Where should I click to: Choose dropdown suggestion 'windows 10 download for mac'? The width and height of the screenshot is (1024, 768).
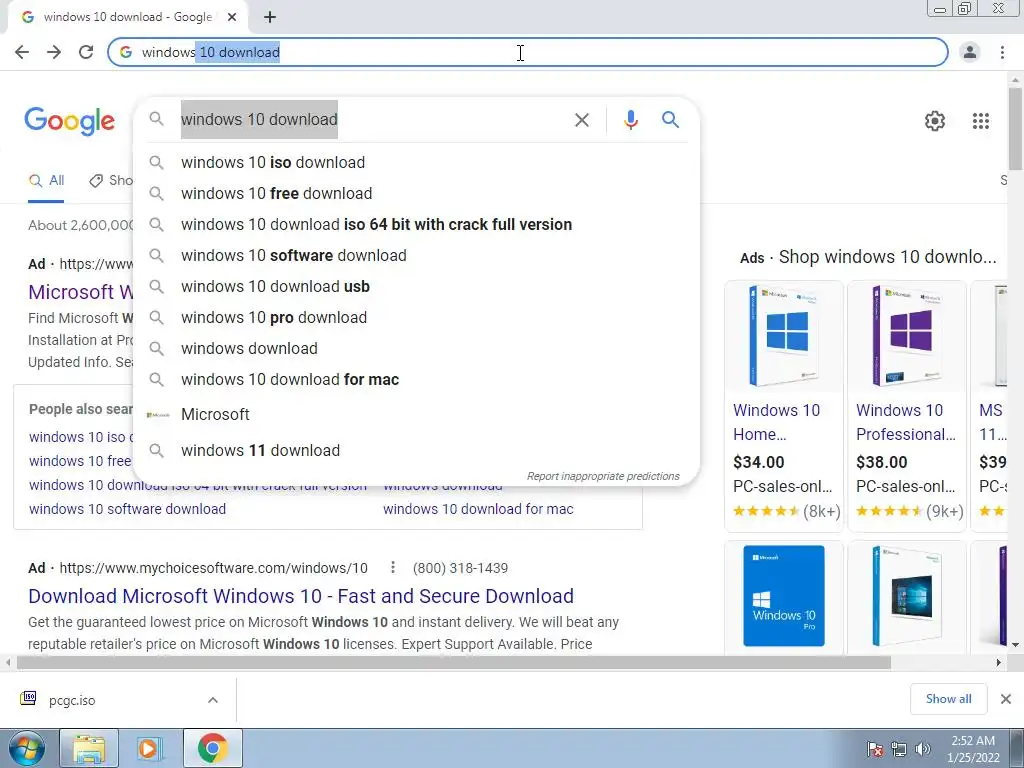point(416,379)
